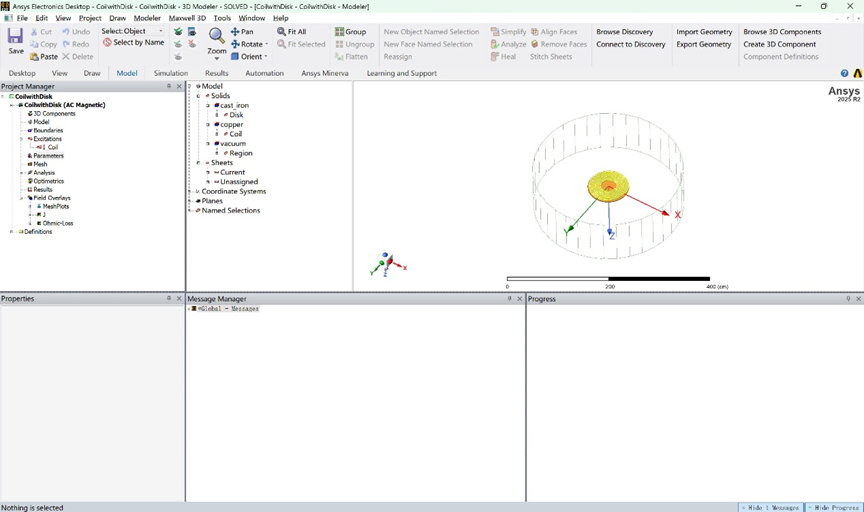Toggle the Hide Progress status button
The height and width of the screenshot is (512, 864).
[x=834, y=508]
